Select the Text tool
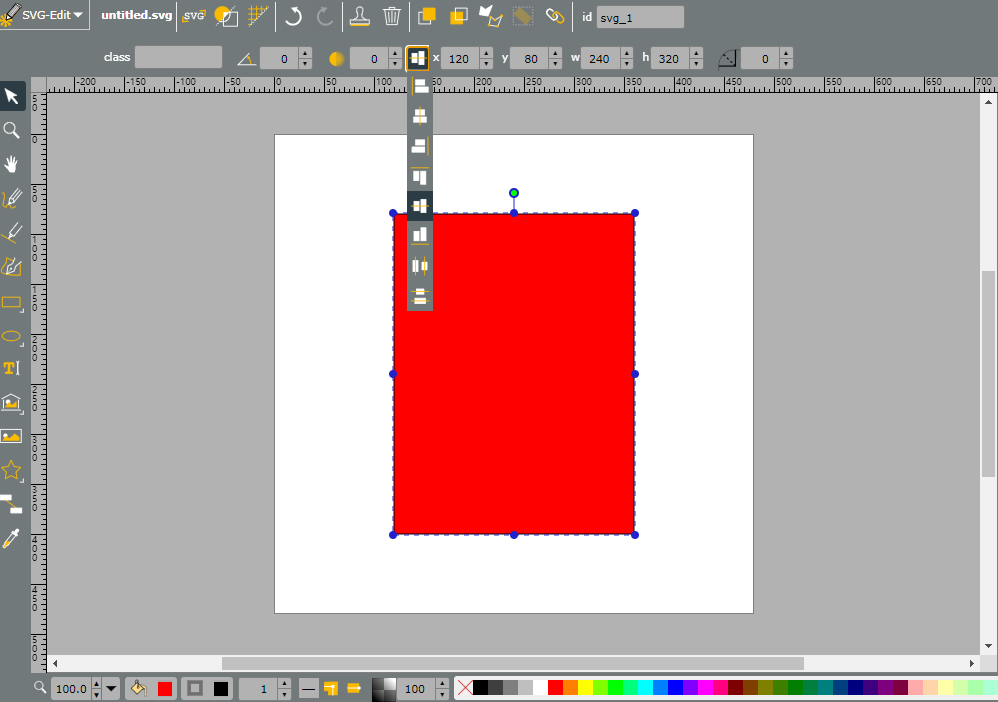 pos(11,369)
